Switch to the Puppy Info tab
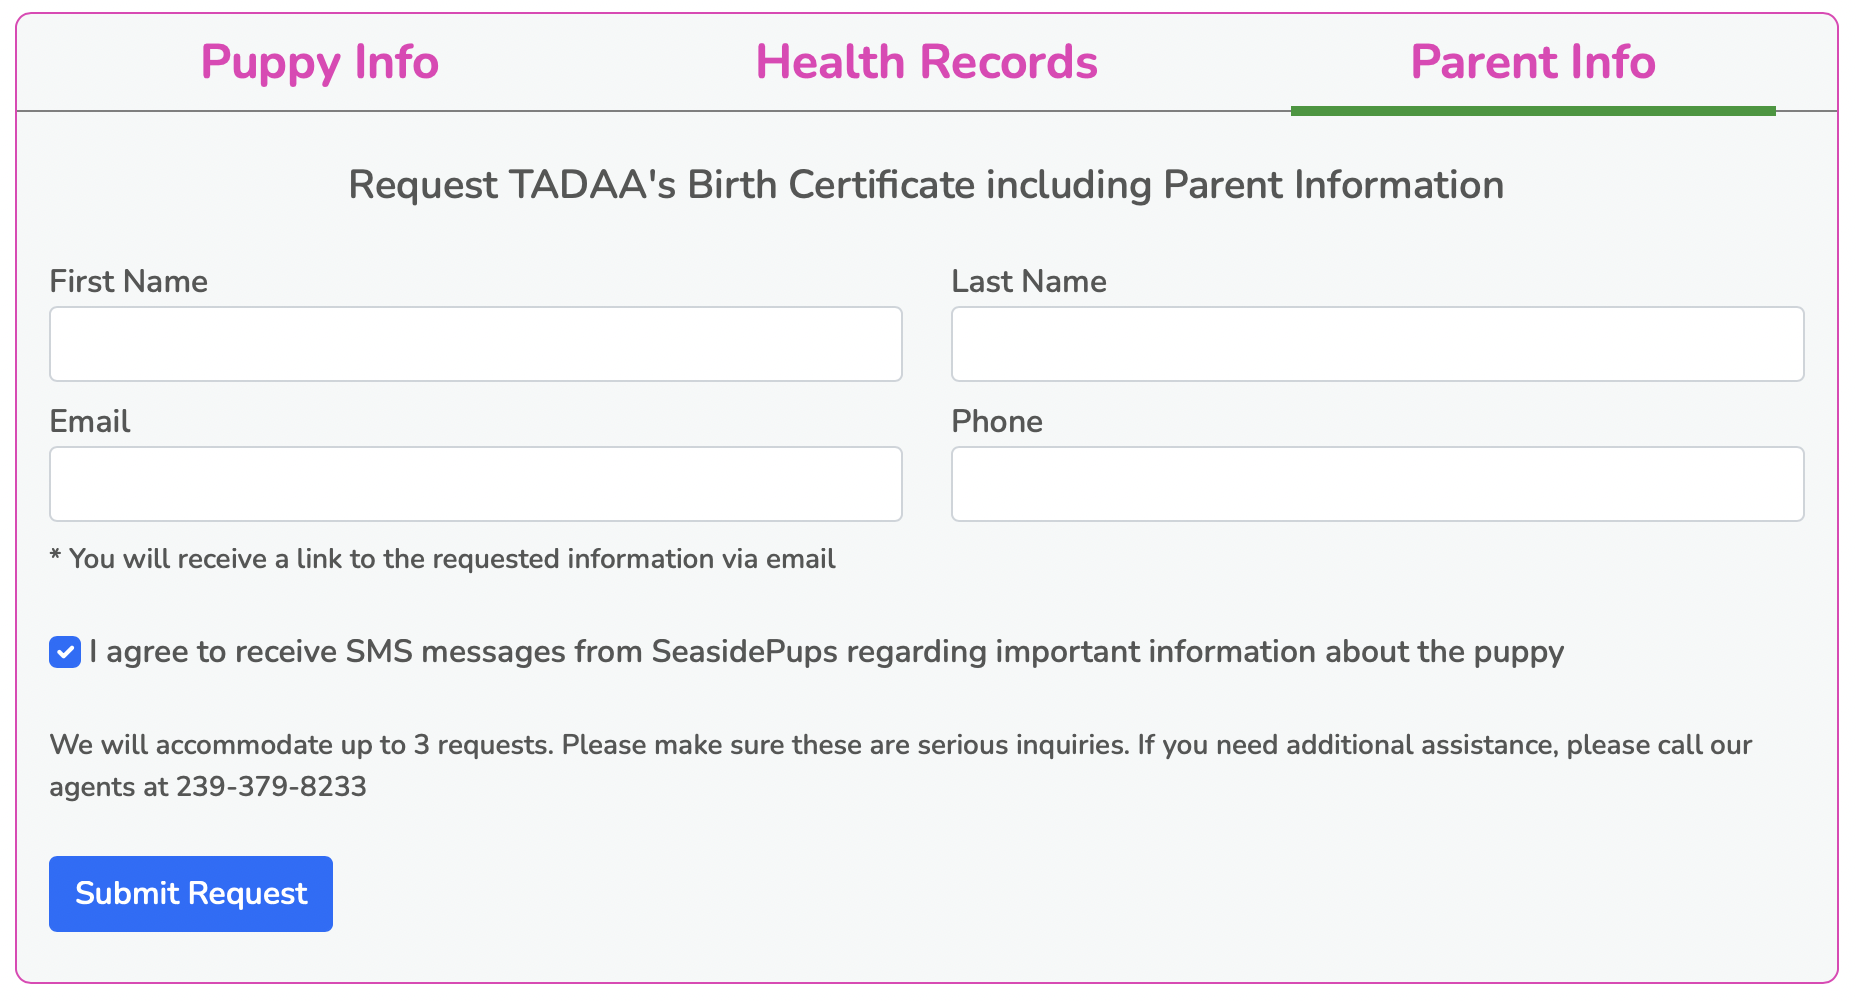This screenshot has width=1856, height=1001. pos(320,62)
